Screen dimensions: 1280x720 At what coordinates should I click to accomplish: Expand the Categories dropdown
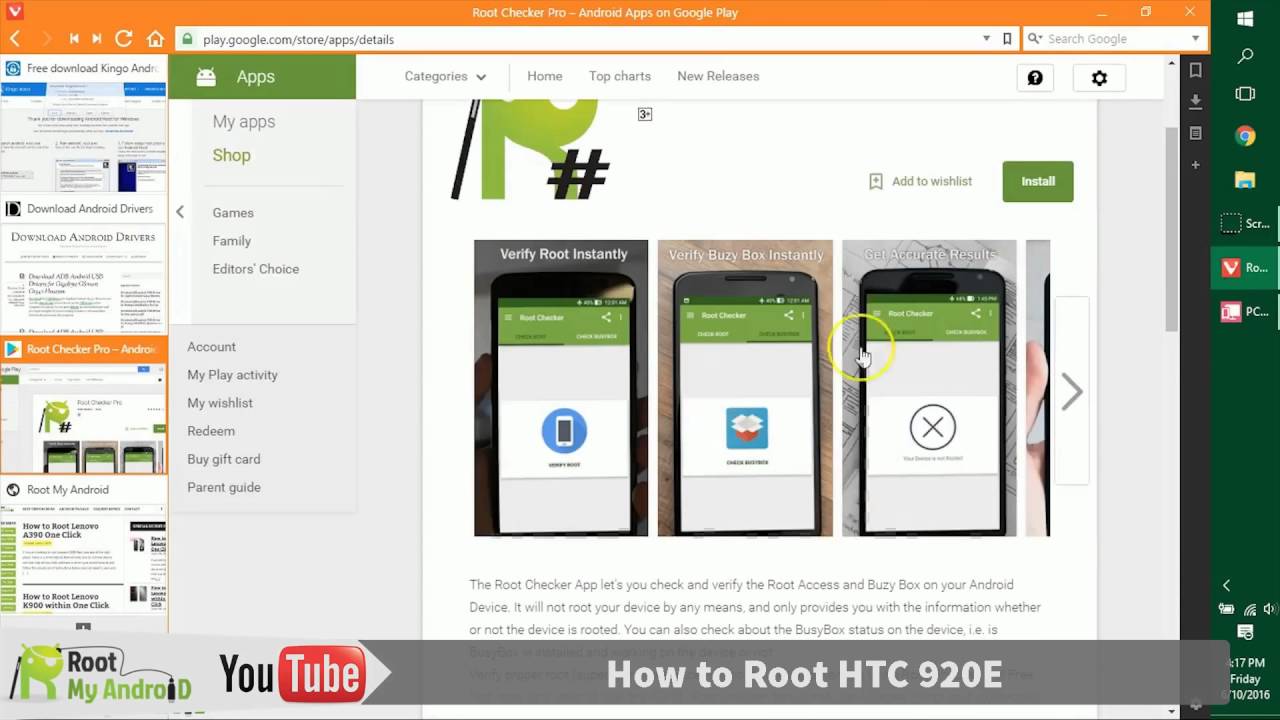(445, 76)
